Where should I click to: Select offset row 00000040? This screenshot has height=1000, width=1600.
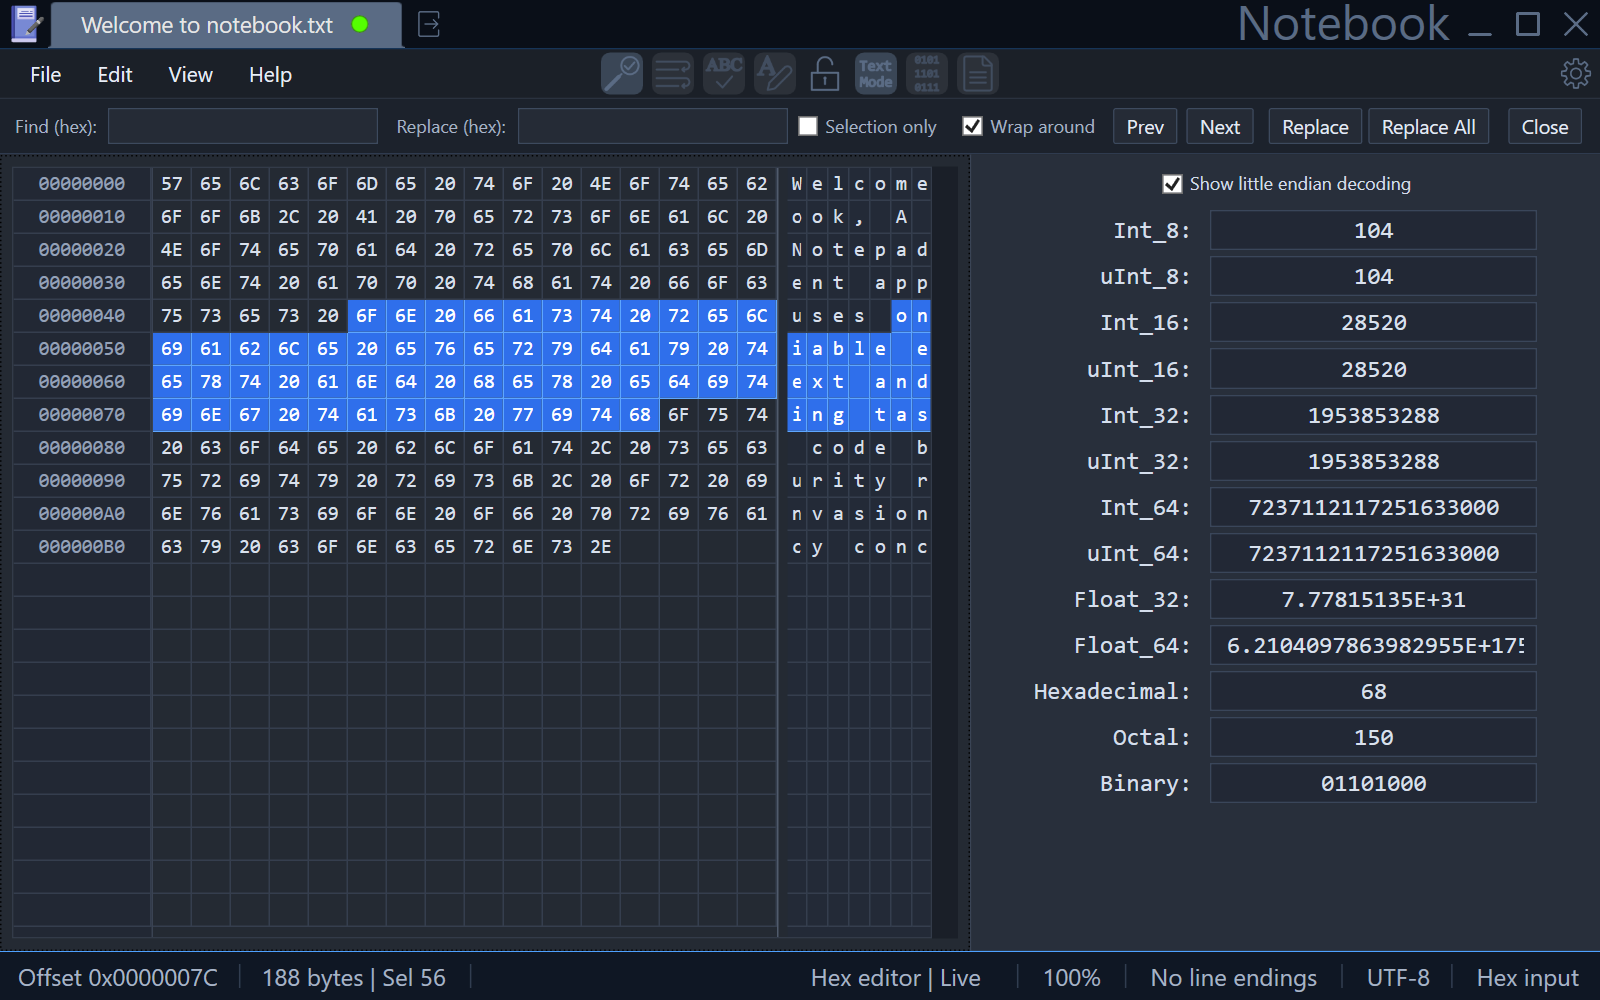[82, 316]
